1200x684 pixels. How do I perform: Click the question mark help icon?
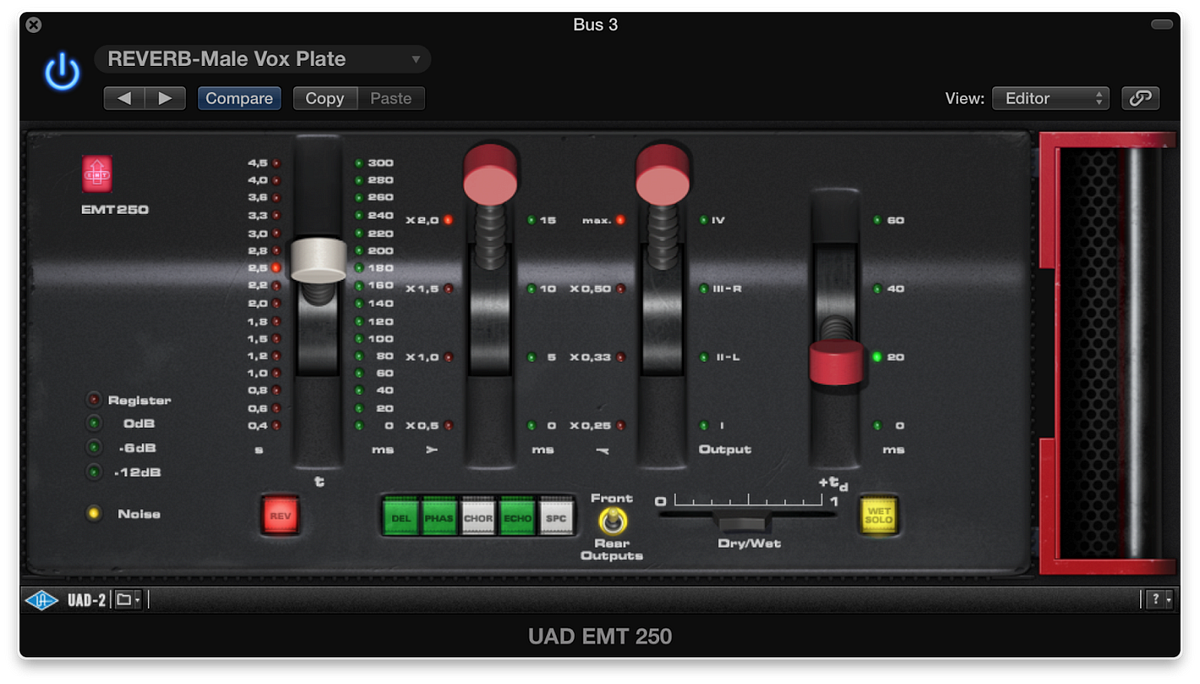(x=1156, y=598)
